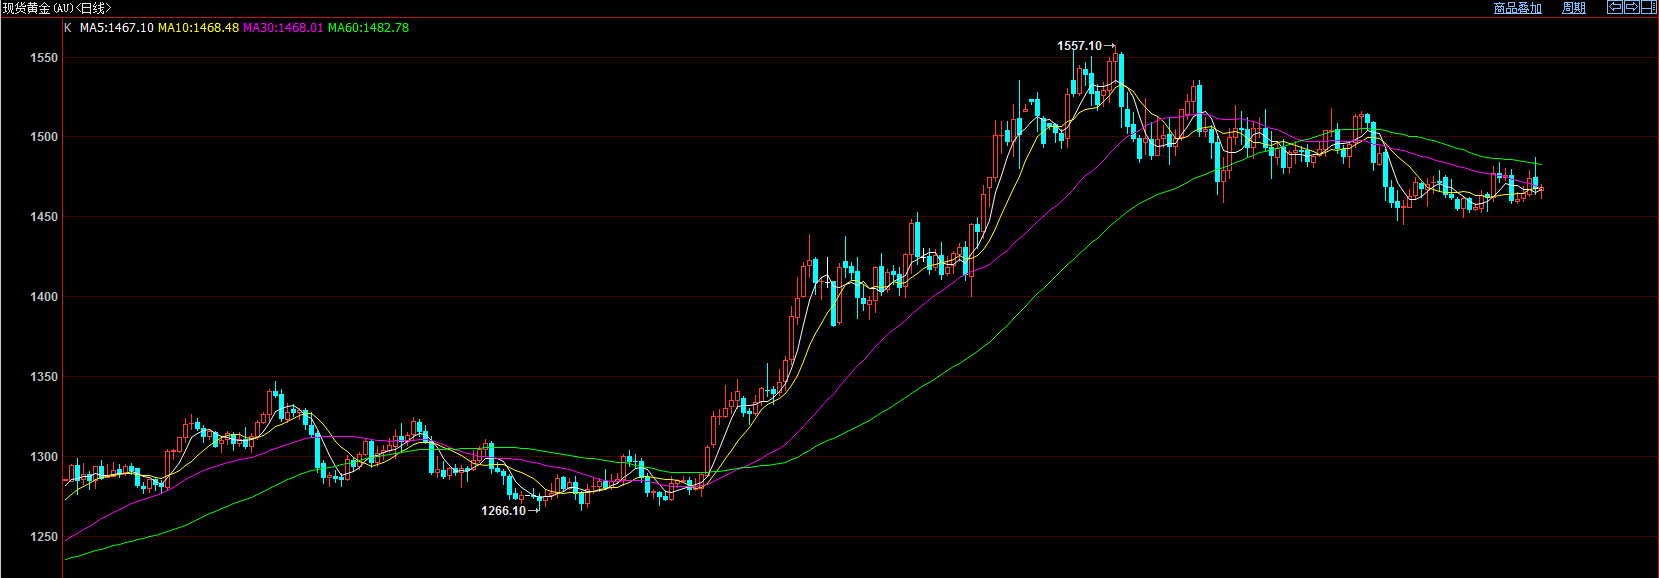Select the white MA5:1467.10 indicator label
The width and height of the screenshot is (1659, 578).
pos(117,28)
